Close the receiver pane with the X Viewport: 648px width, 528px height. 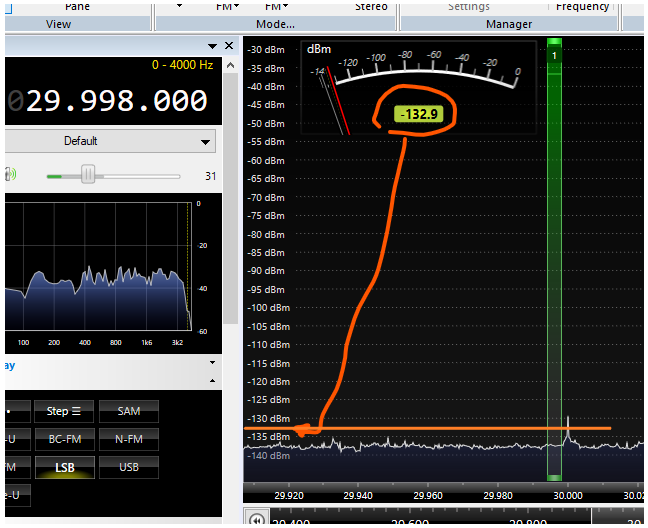229,45
